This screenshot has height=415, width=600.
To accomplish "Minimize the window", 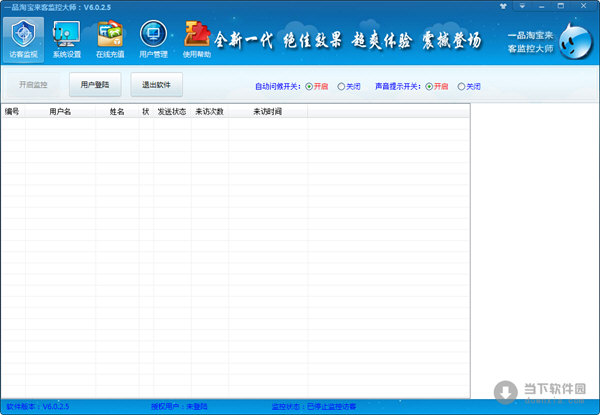I will point(541,6).
